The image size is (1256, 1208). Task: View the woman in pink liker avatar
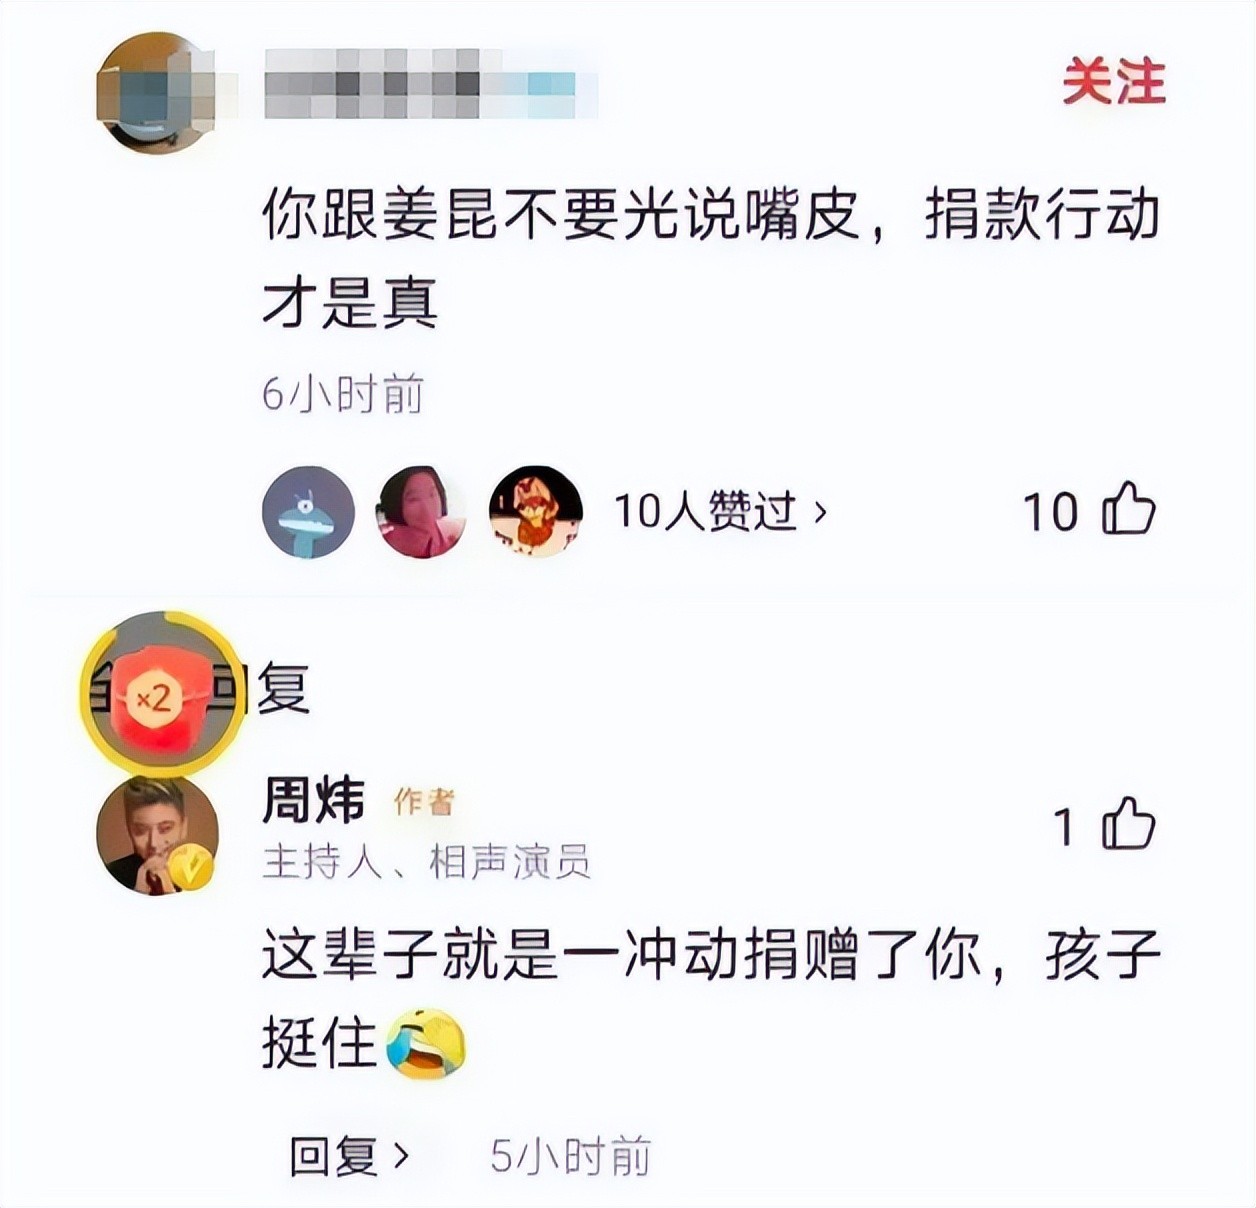[x=421, y=511]
